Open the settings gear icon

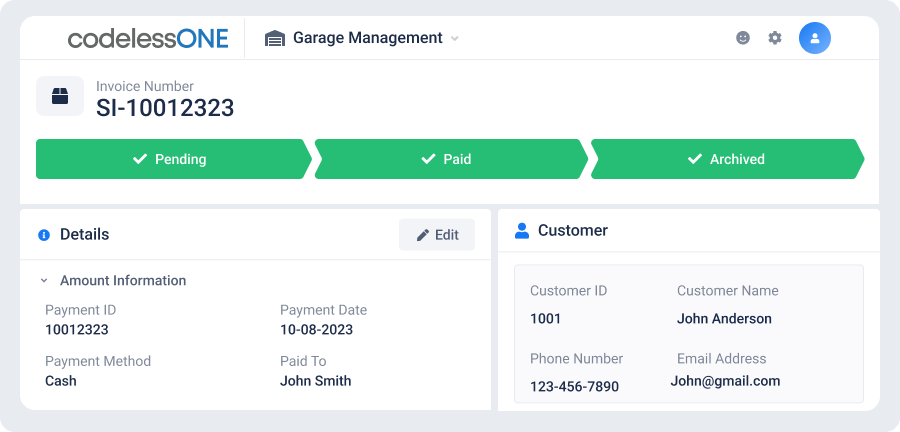[775, 38]
